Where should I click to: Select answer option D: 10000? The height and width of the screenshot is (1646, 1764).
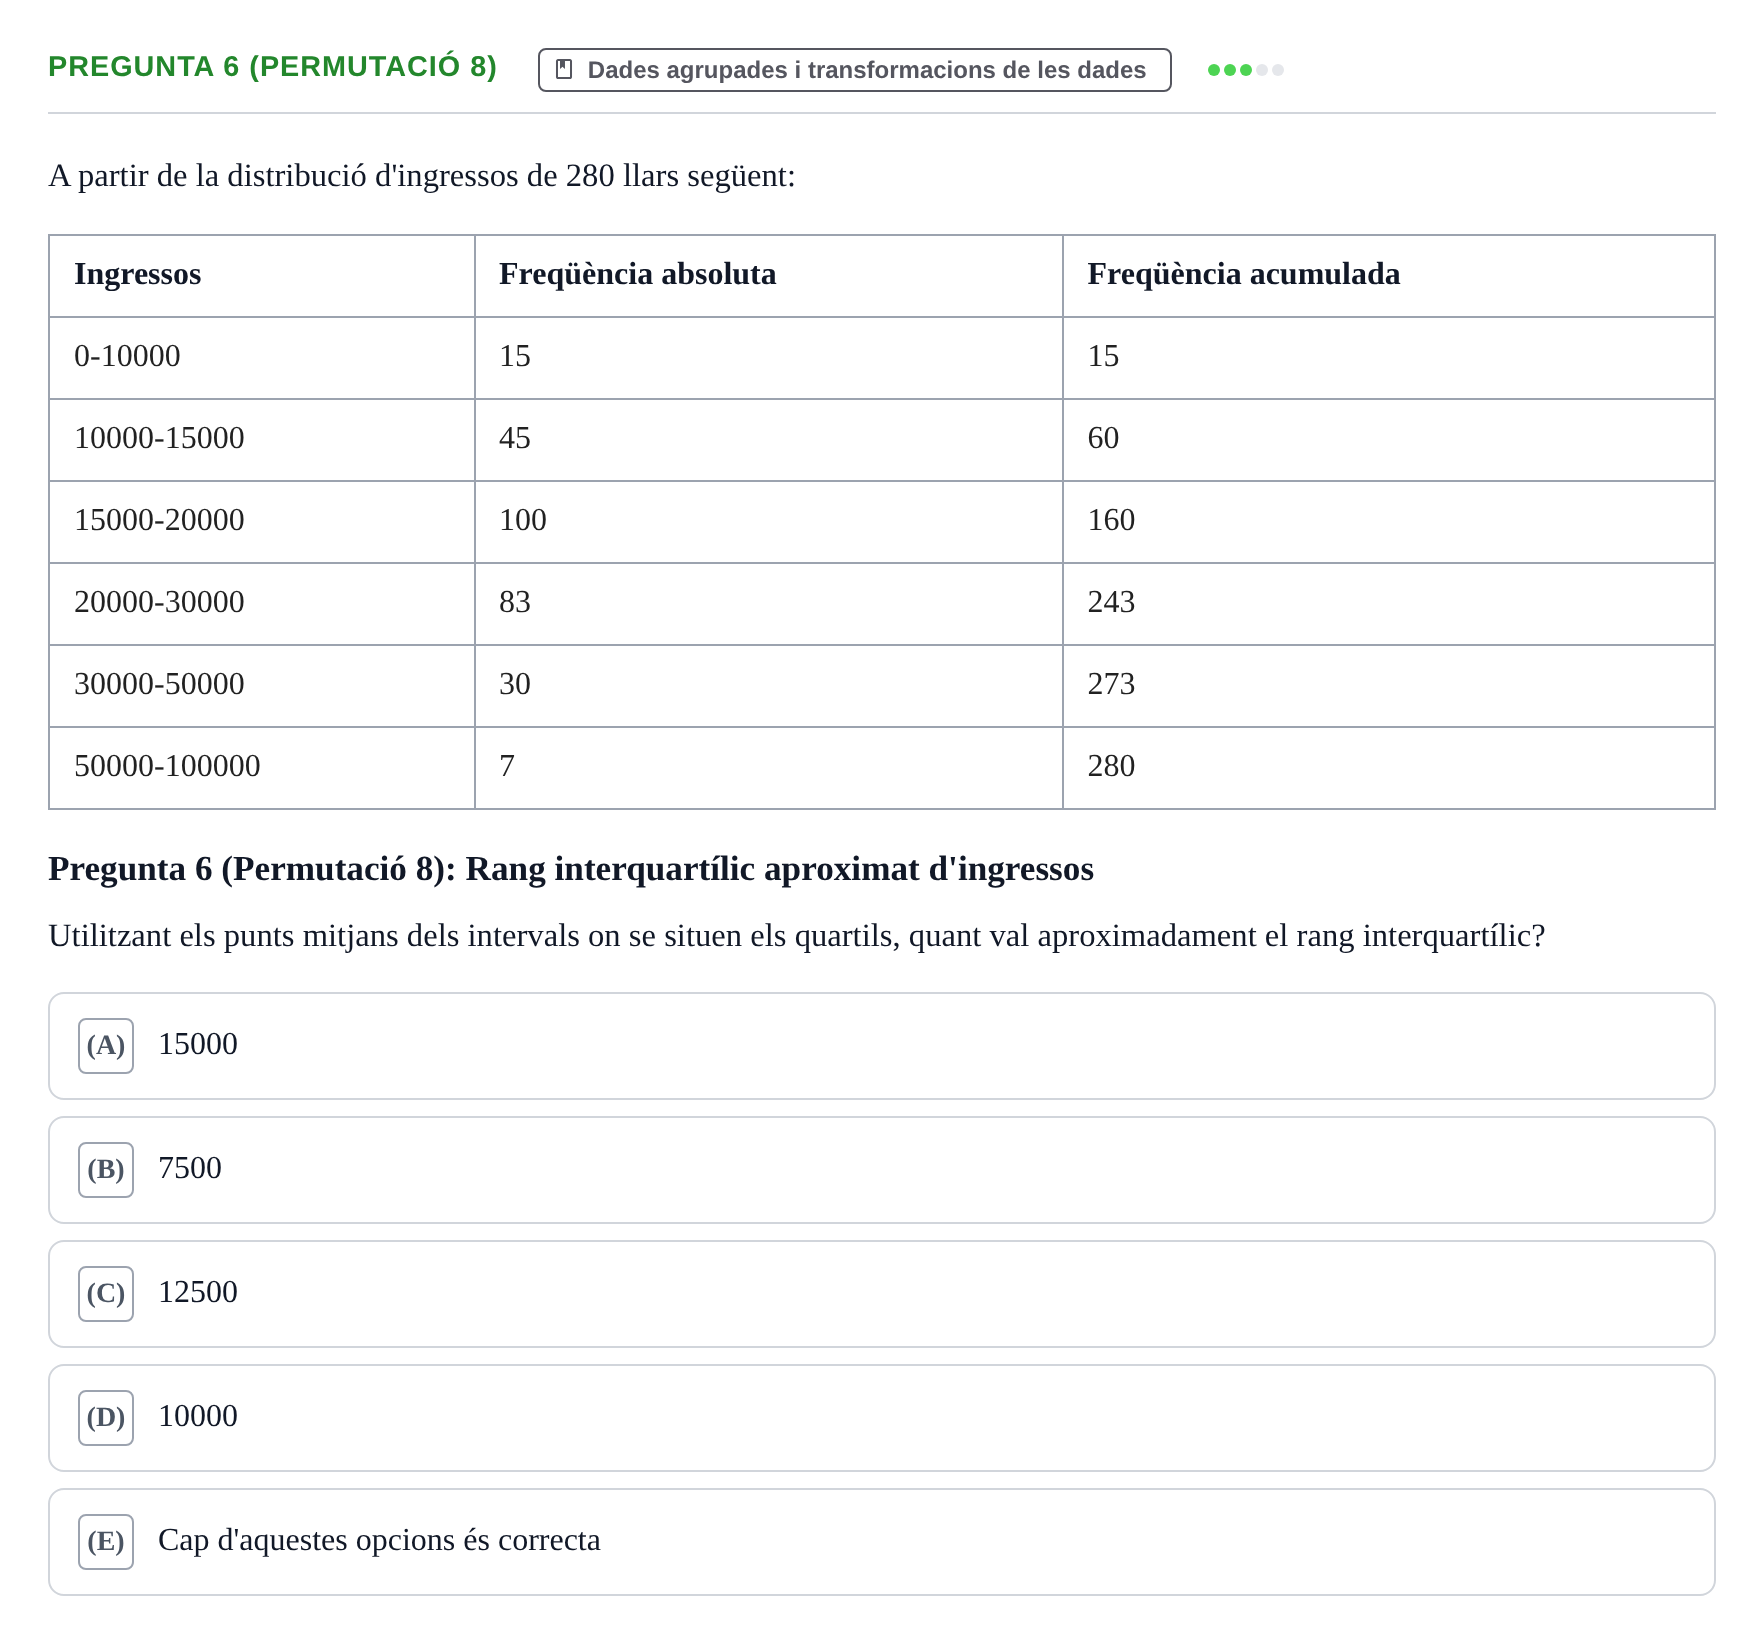coord(881,1418)
